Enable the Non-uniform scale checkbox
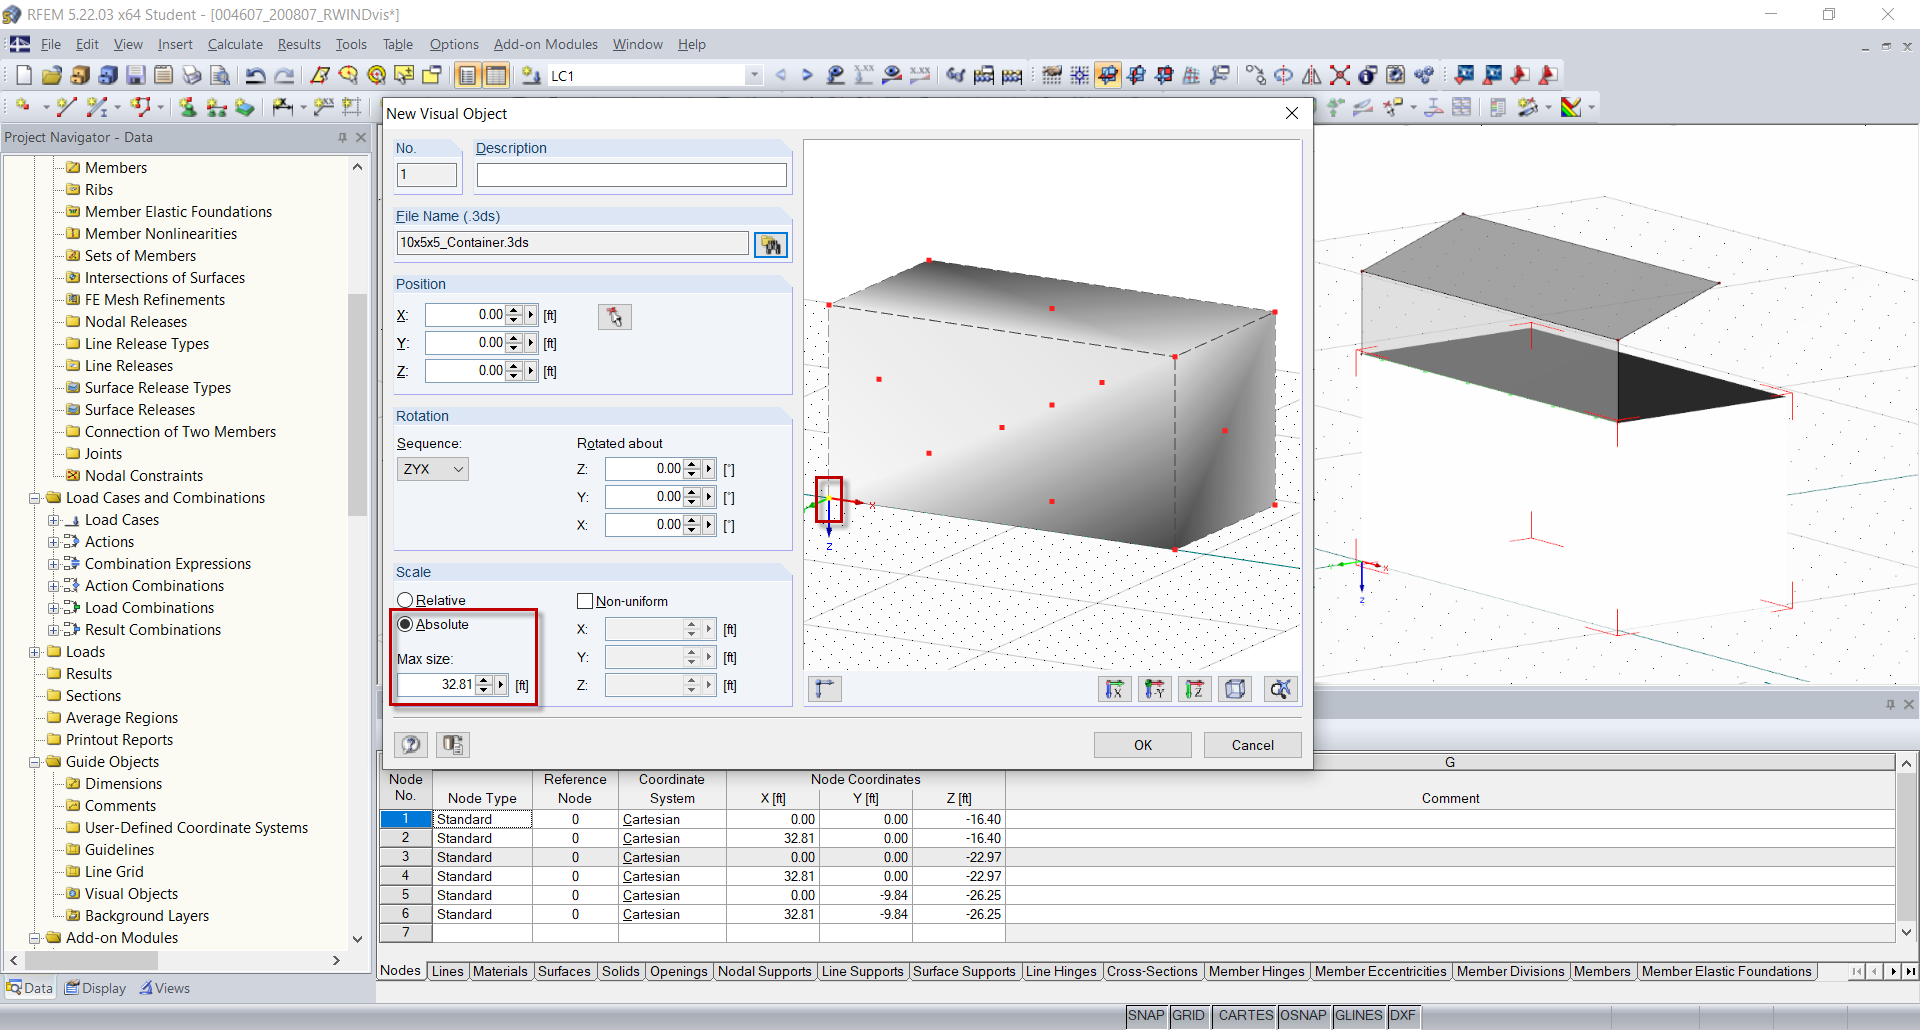1920x1030 pixels. [x=586, y=600]
